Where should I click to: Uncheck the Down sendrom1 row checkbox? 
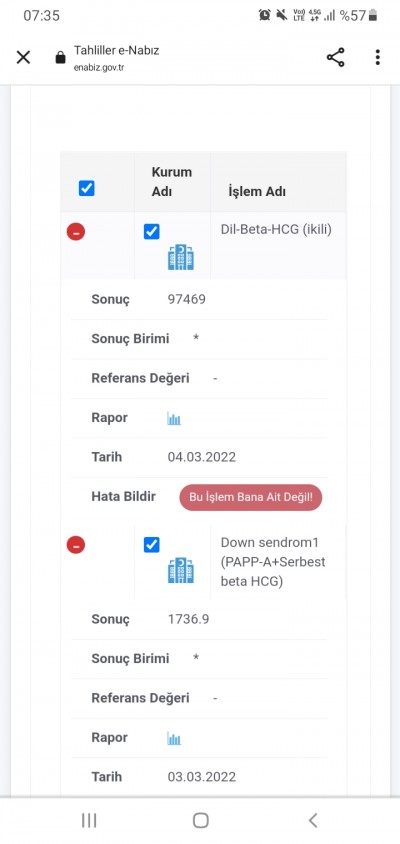(x=152, y=545)
